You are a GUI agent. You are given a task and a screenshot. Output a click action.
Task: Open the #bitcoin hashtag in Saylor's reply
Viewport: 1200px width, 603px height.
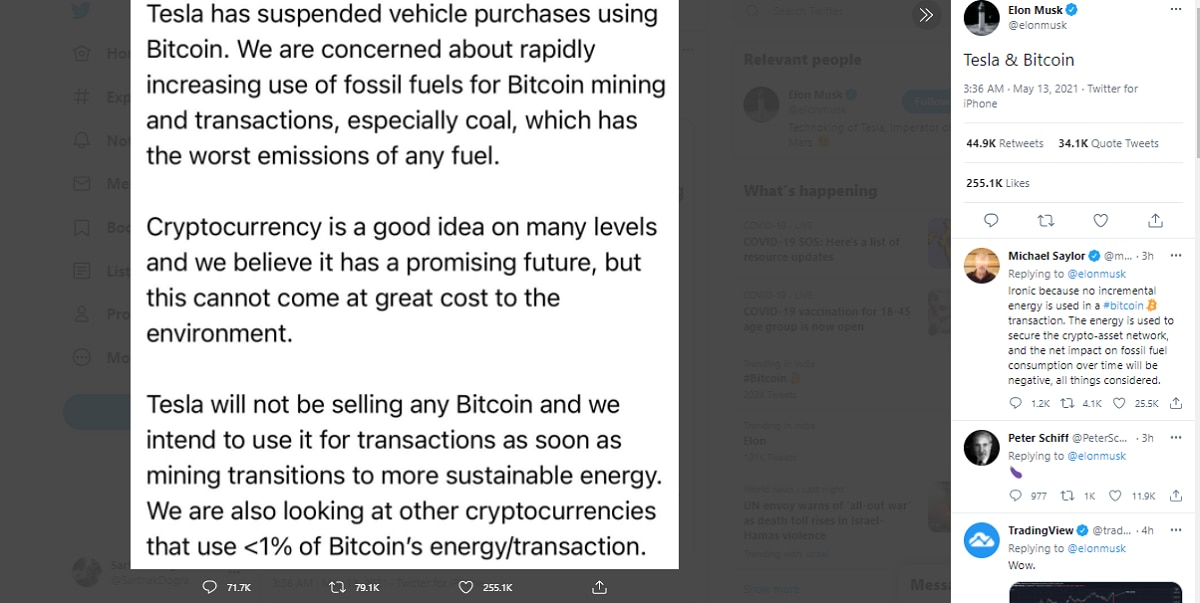1125,305
